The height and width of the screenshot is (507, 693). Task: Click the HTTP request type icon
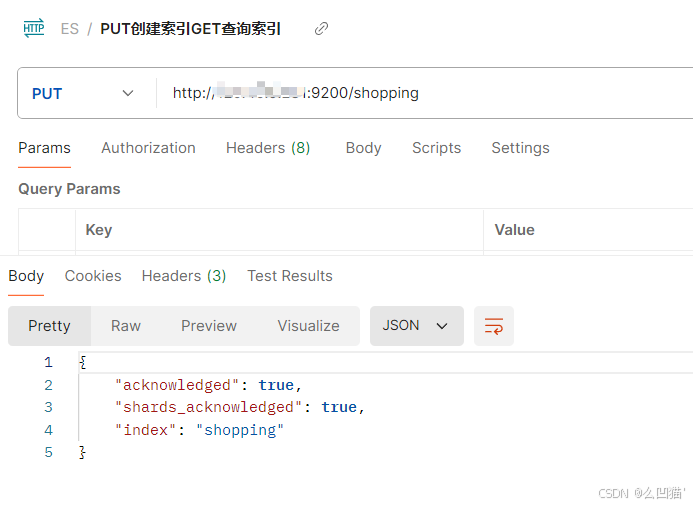34,28
